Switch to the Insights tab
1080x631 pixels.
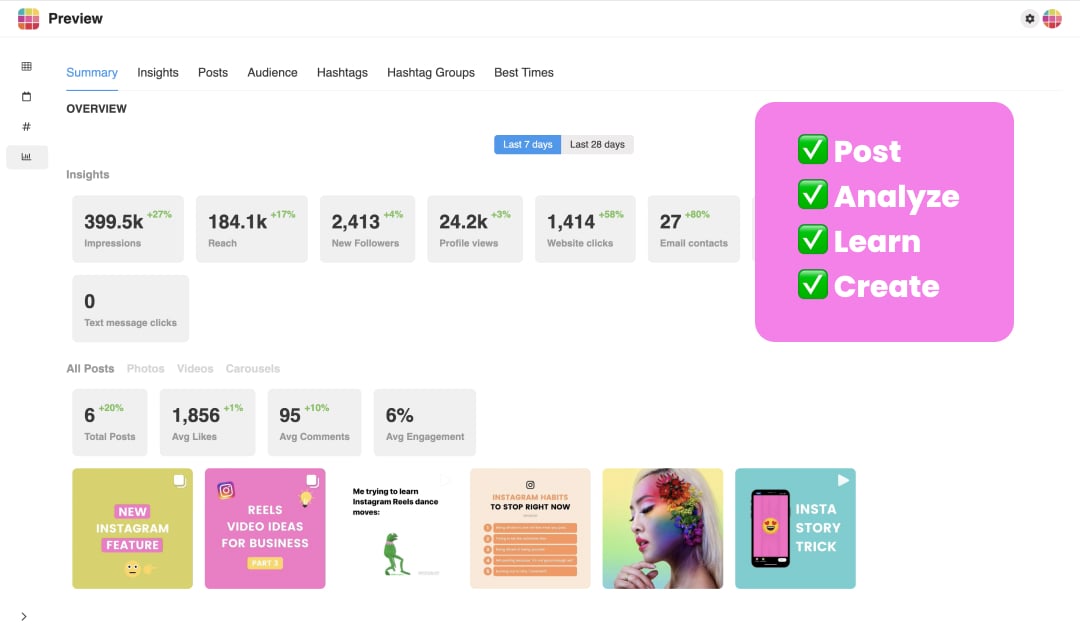pyautogui.click(x=158, y=72)
